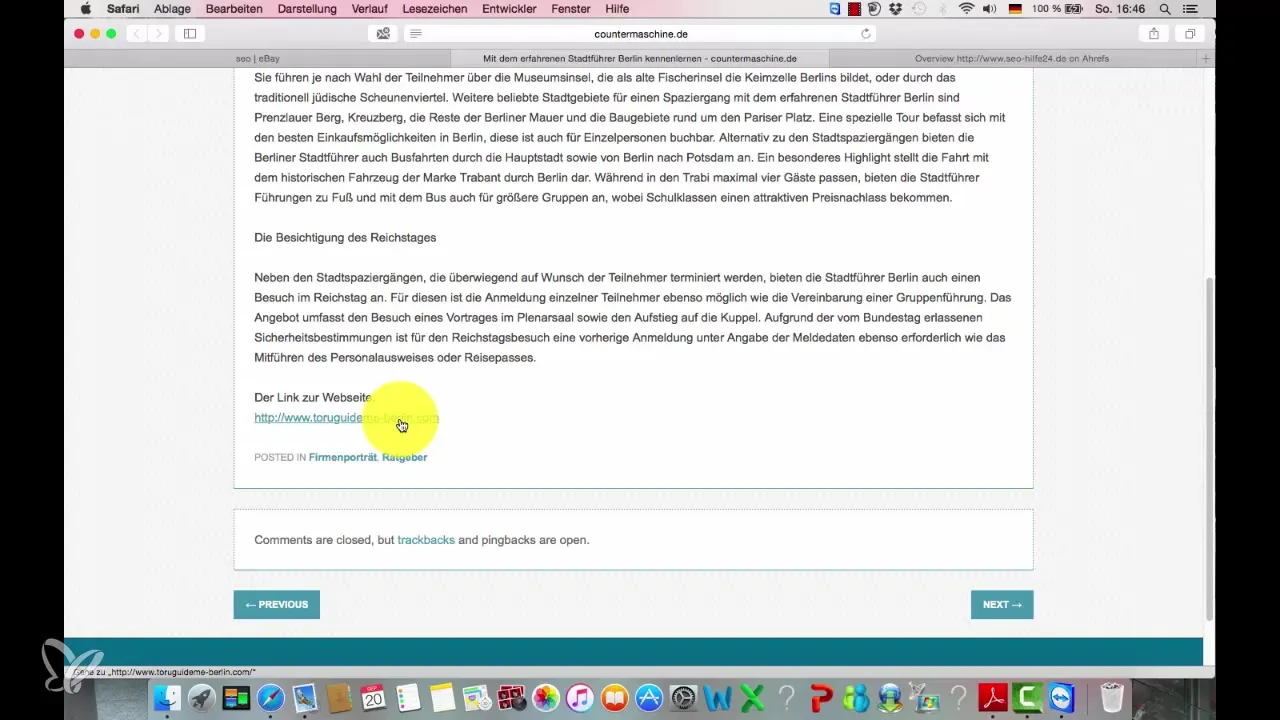Open Camtasia in the Dock
The width and height of the screenshot is (1280, 720).
[1028, 697]
